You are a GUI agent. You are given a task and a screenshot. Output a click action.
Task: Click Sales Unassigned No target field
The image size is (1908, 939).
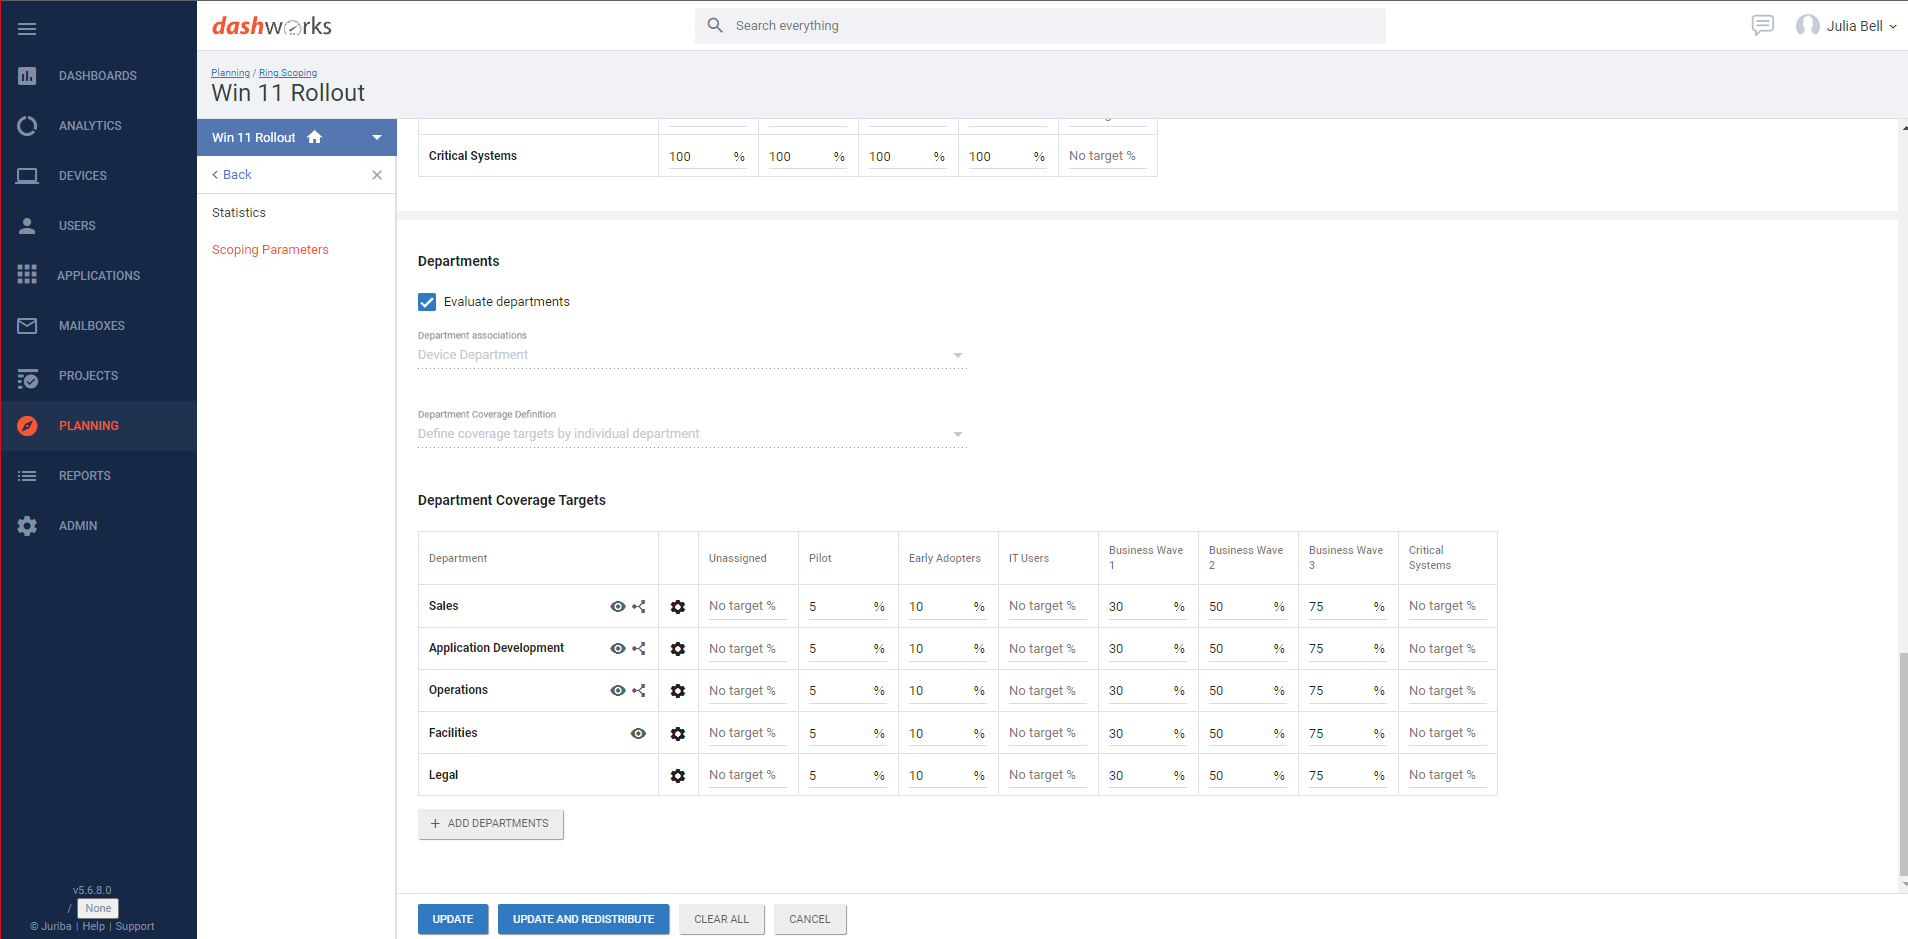tap(748, 607)
